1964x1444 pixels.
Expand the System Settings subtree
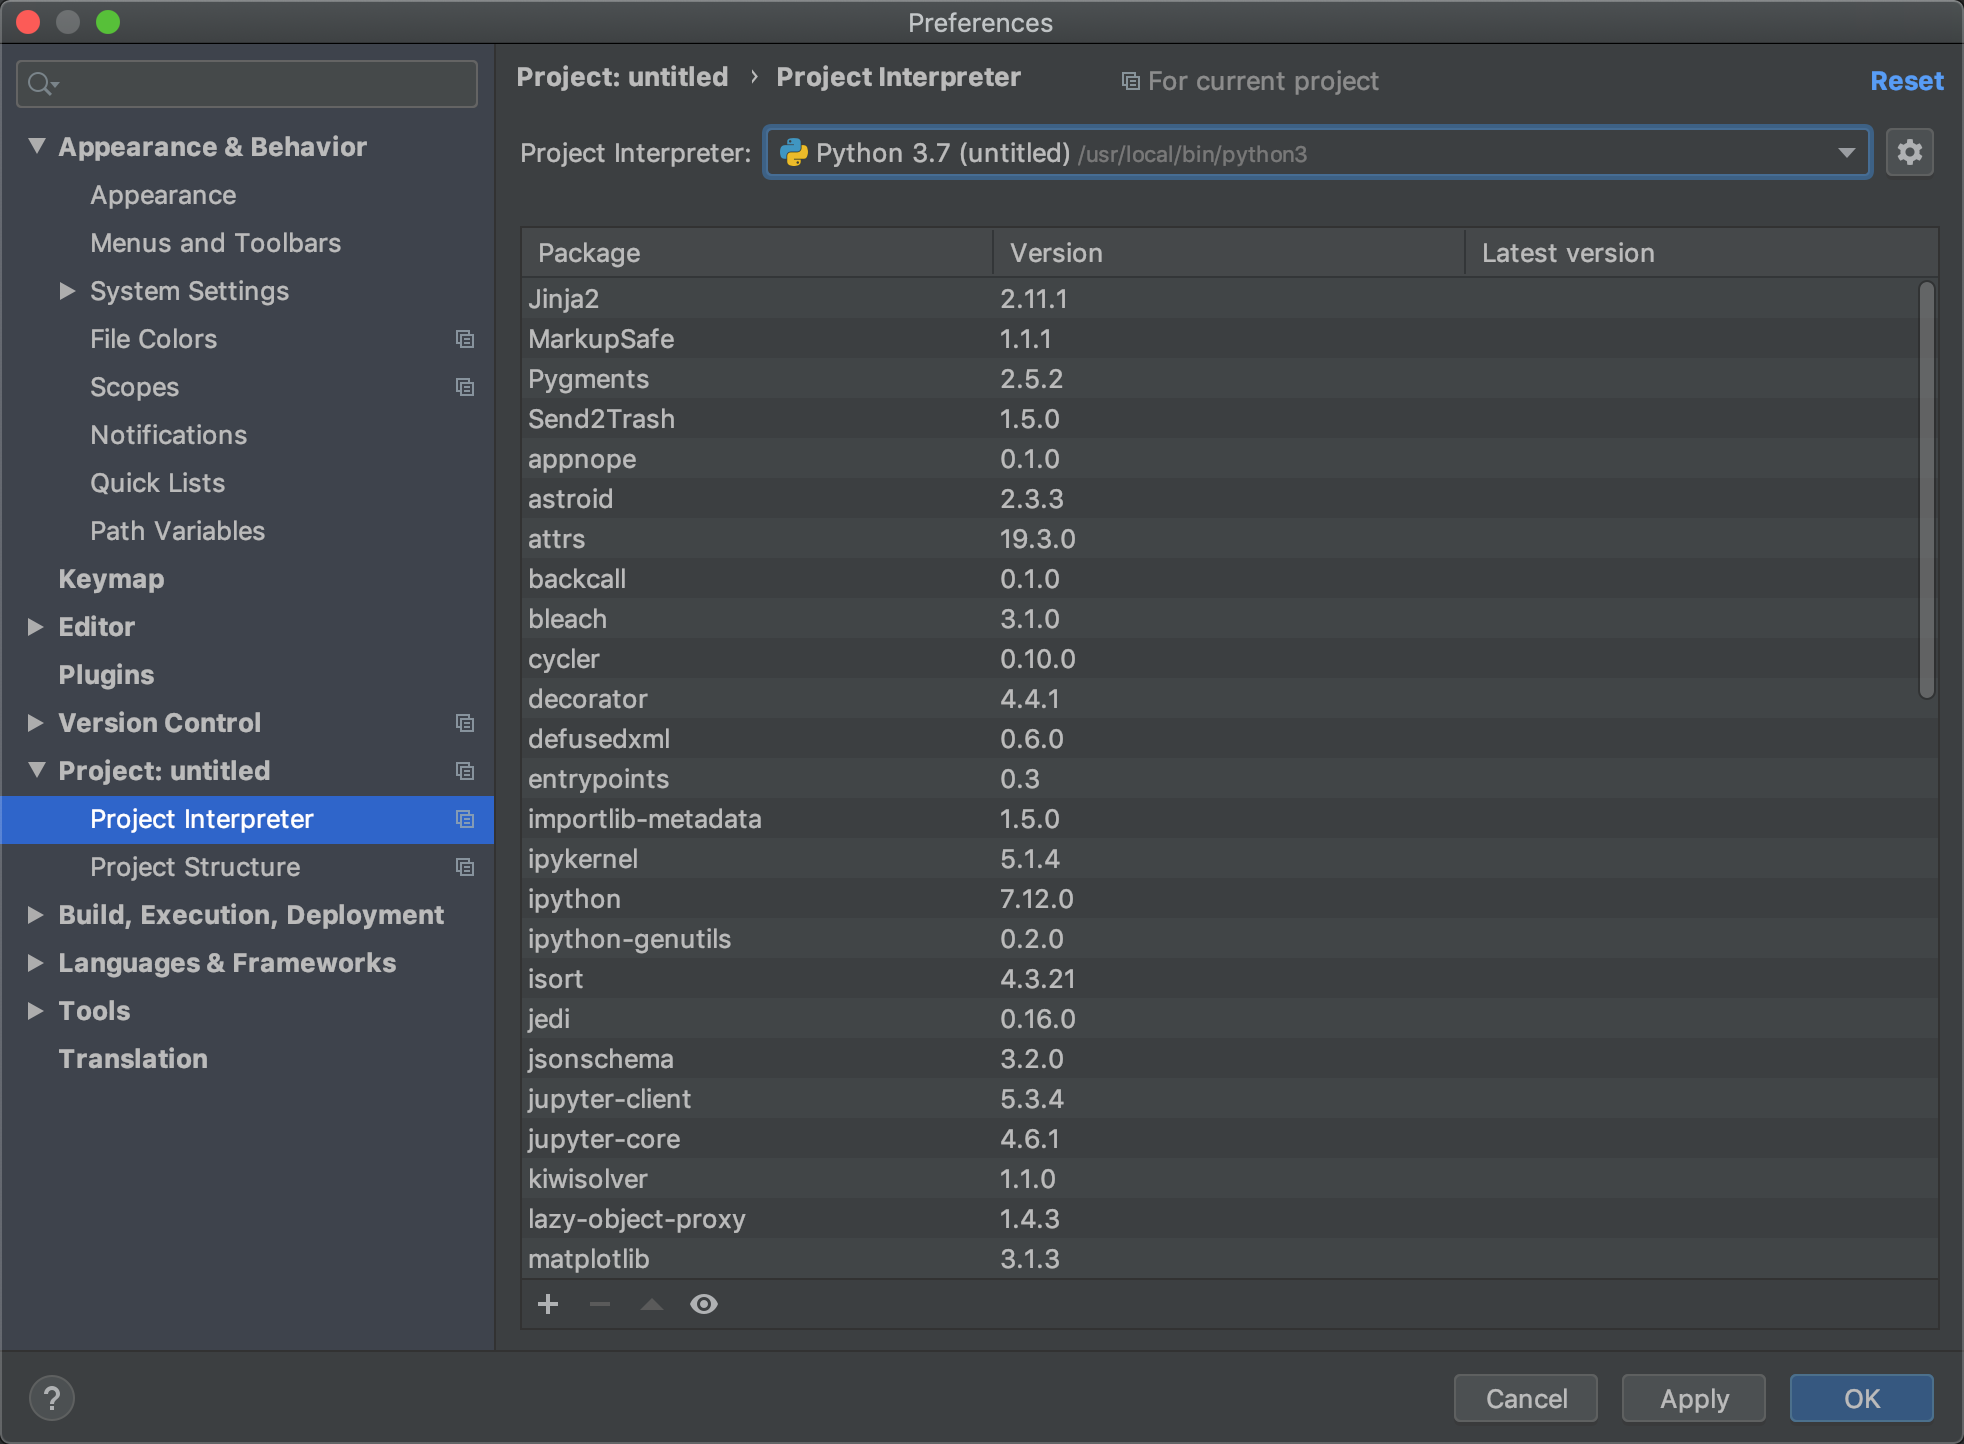point(67,291)
